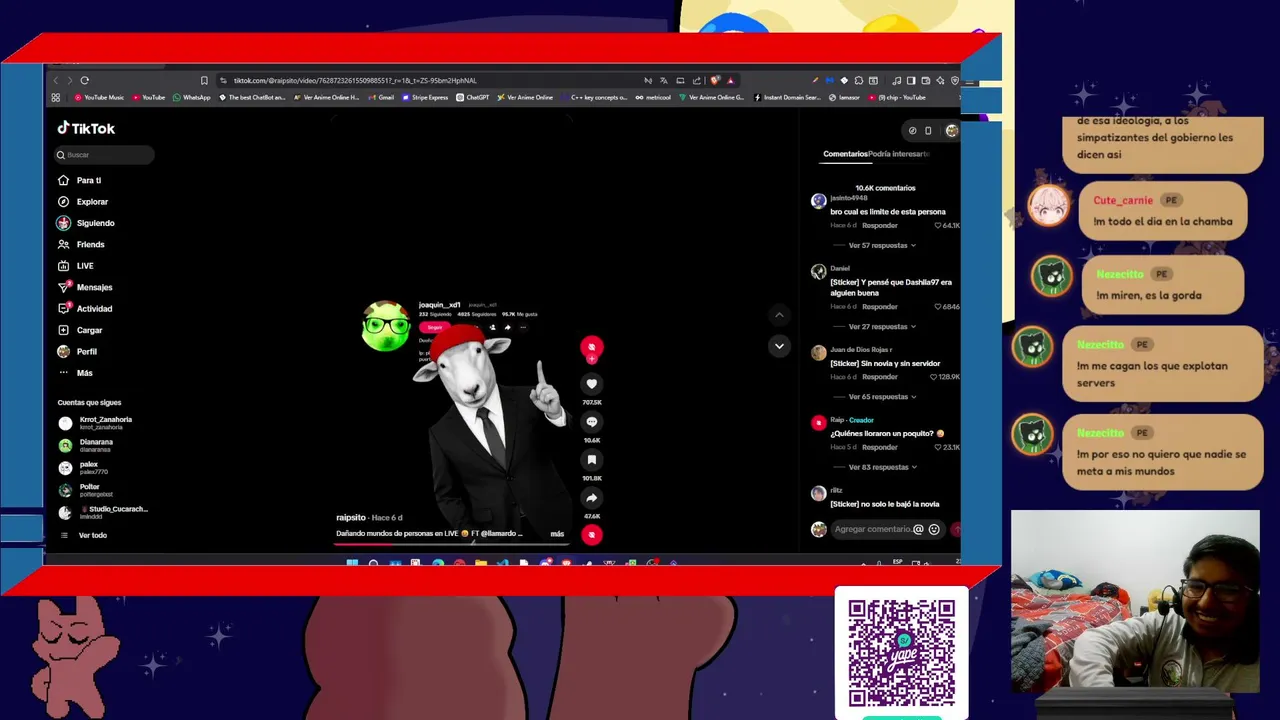Viewport: 1280px width, 720px height.
Task: Open more options on joaquin__xd1 profile card
Action: [x=523, y=327]
